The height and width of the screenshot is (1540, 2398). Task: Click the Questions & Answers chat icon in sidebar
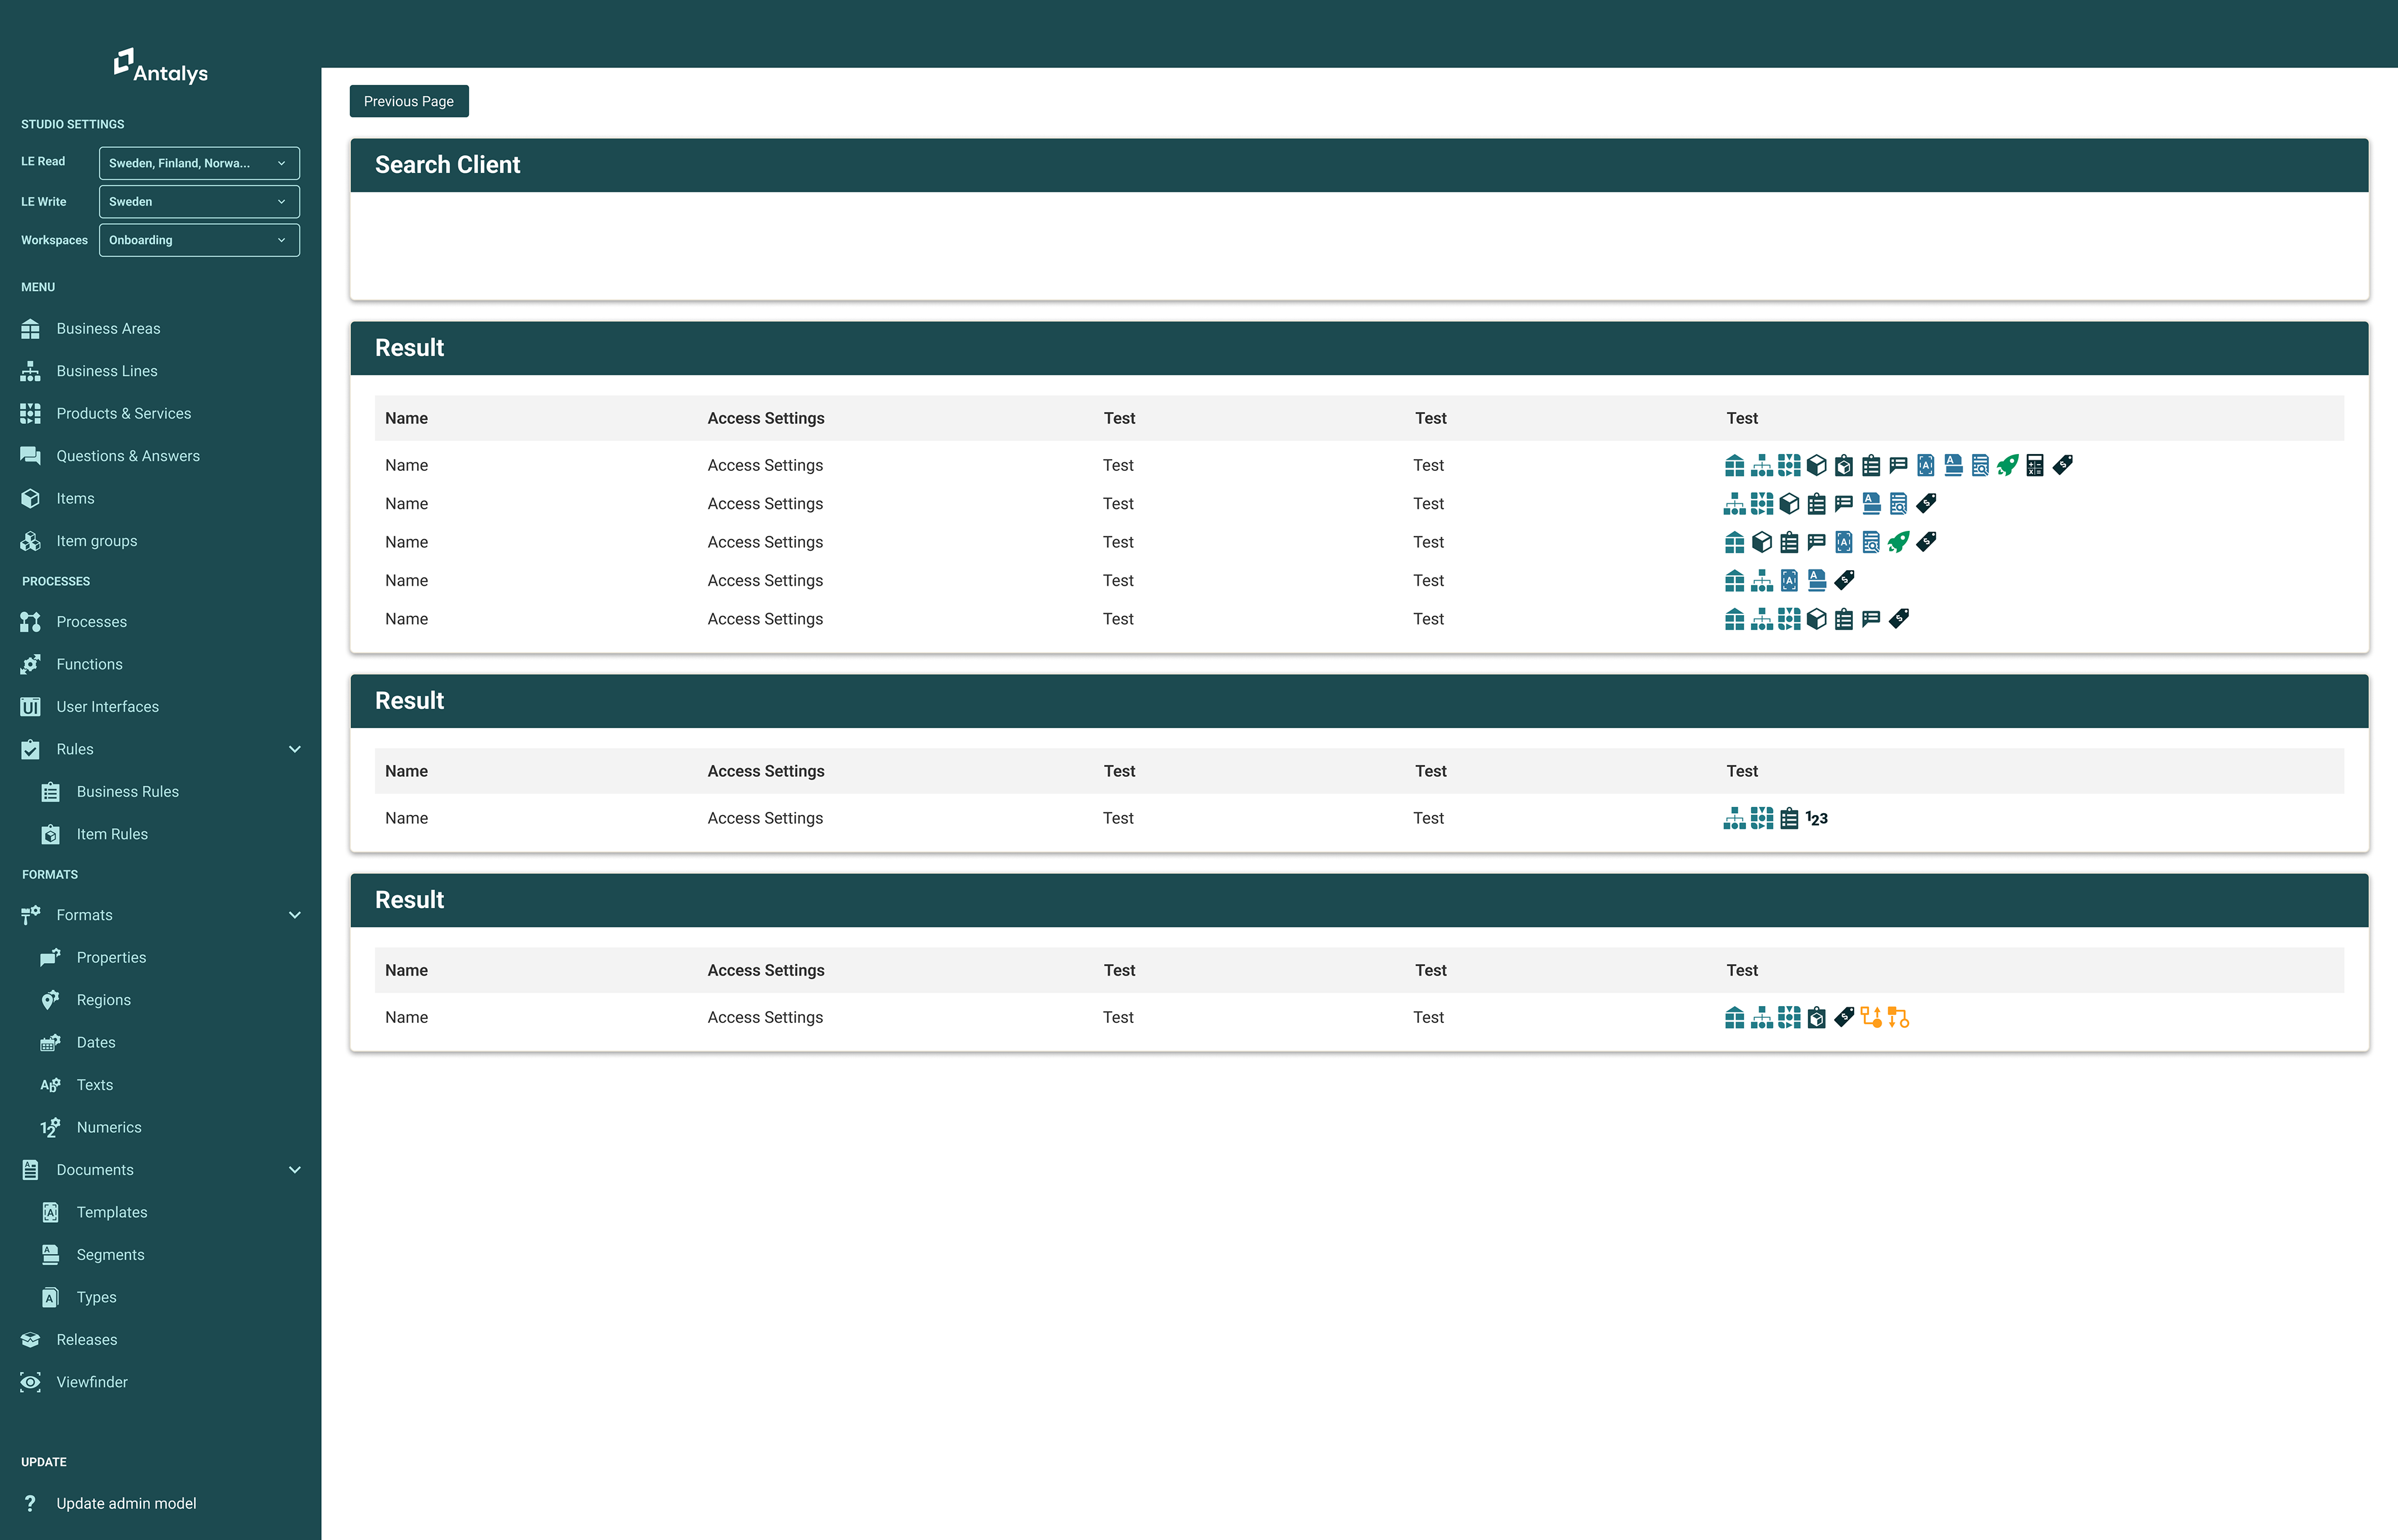(x=30, y=456)
